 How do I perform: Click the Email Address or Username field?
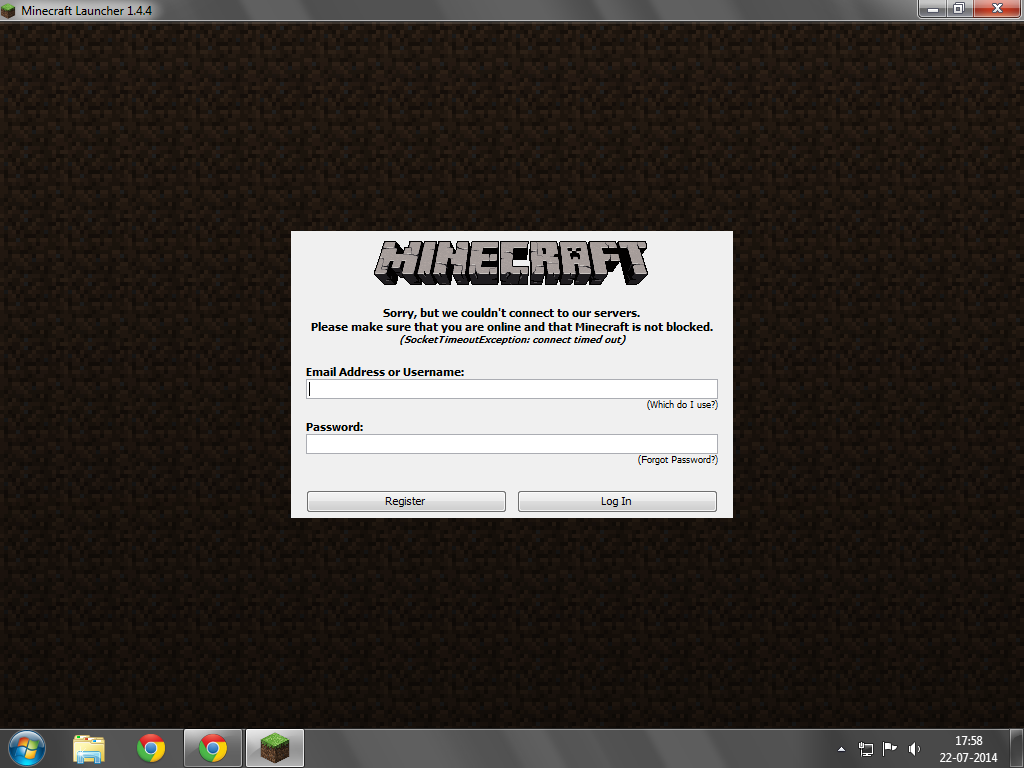click(x=511, y=389)
